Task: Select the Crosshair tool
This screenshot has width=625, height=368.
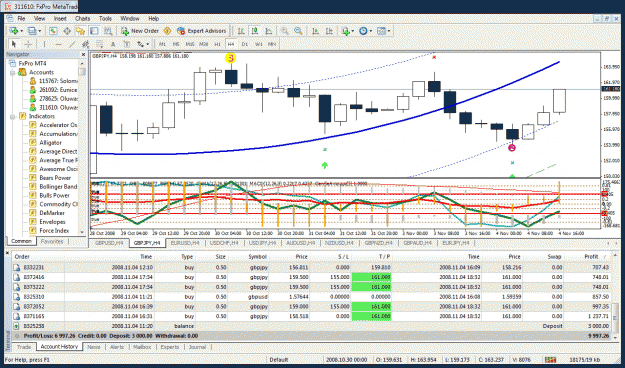Action: pyautogui.click(x=28, y=44)
